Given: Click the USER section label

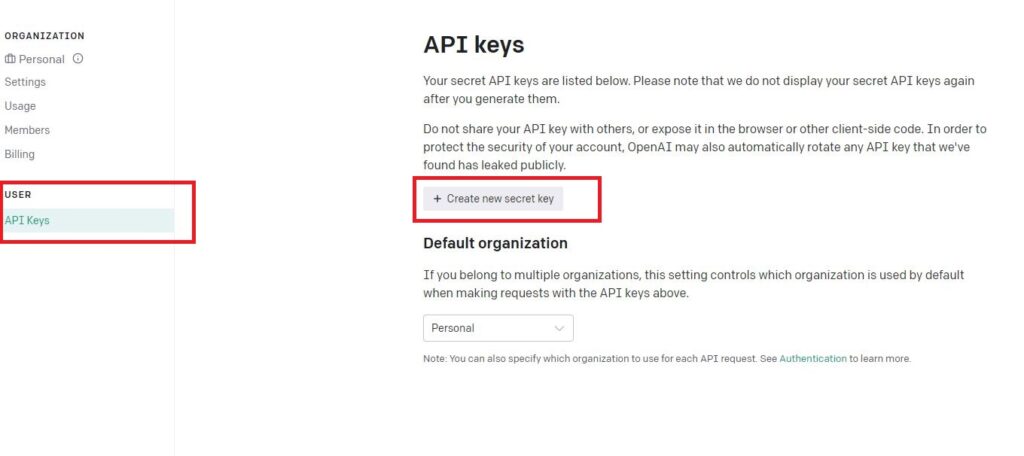Looking at the screenshot, I should pos(18,195).
